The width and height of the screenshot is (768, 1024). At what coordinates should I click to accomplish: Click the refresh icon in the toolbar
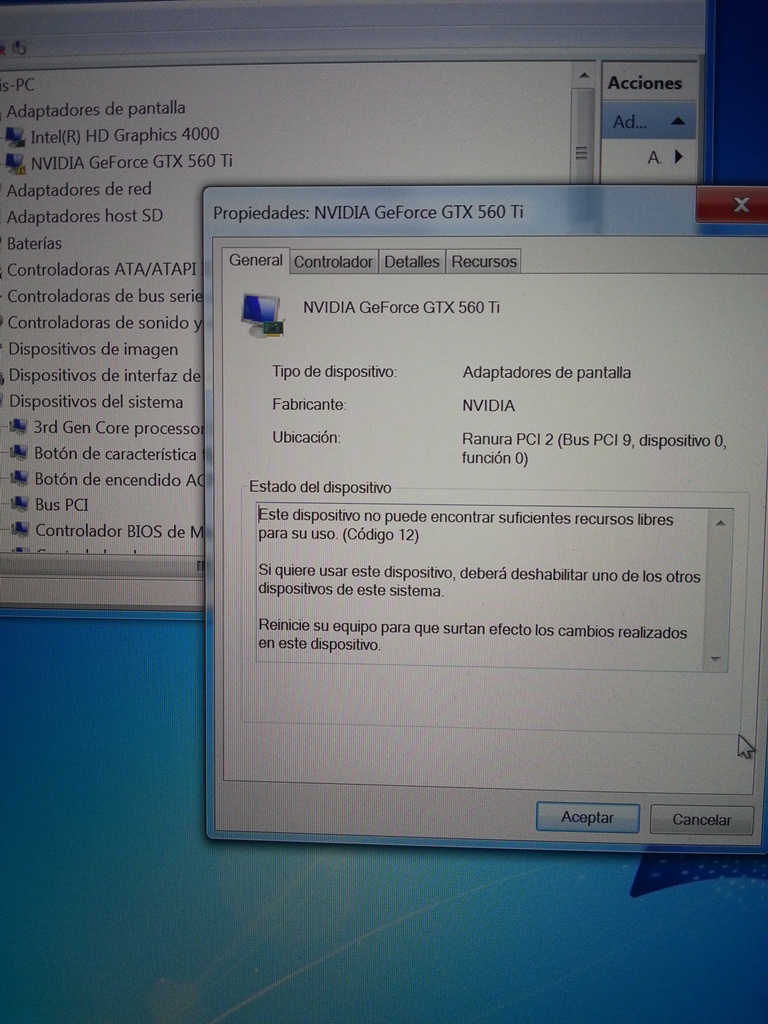20,47
